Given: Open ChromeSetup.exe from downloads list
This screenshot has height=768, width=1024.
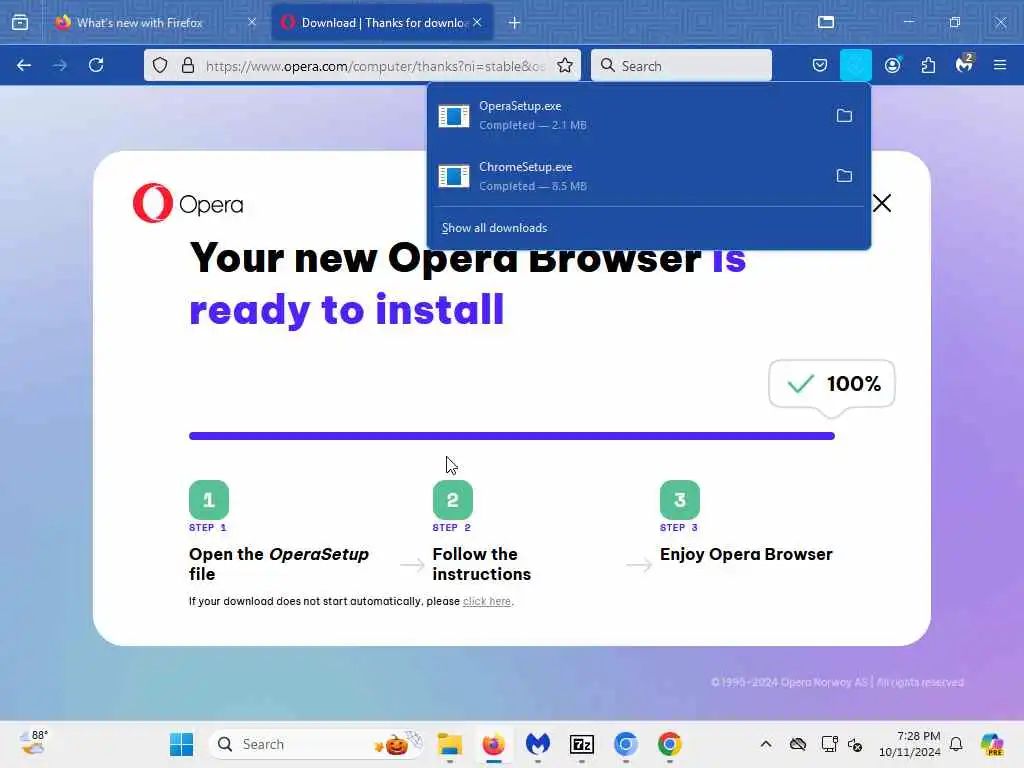Looking at the screenshot, I should [627, 176].
